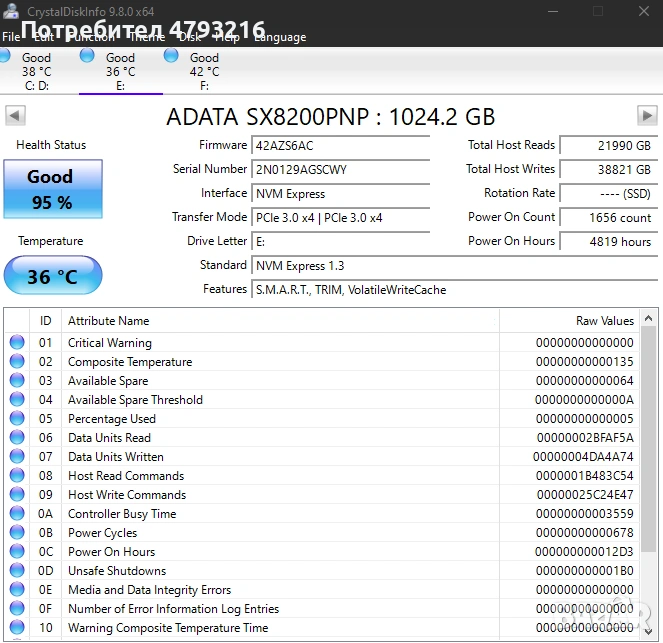Click the blue status orb for Critical Warning
Image resolution: width=663 pixels, height=643 pixels.
(x=17, y=343)
